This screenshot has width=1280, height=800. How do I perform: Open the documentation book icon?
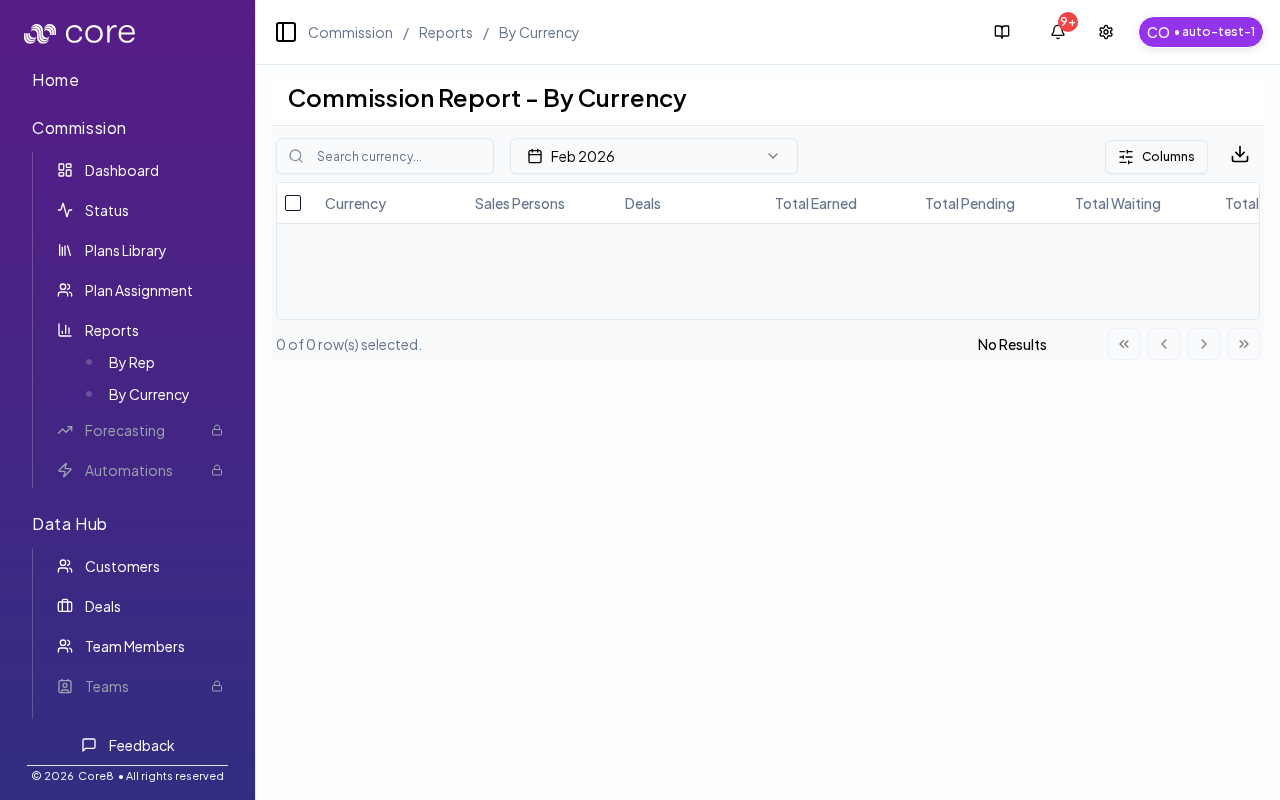point(1002,32)
